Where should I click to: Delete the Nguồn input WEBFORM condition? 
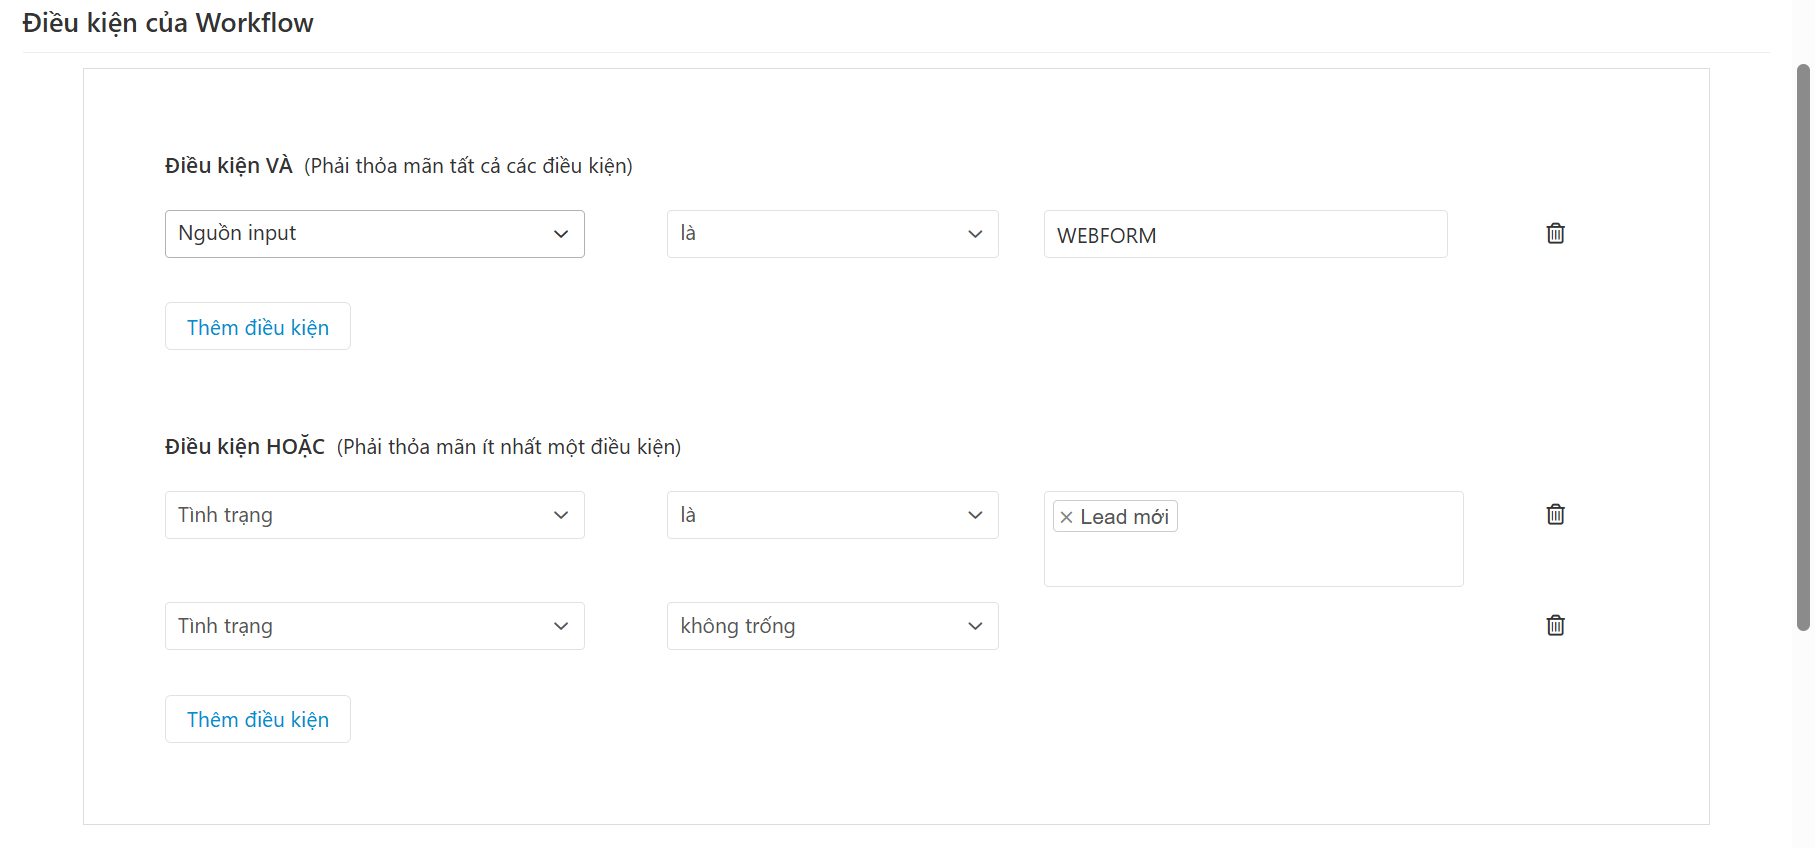(x=1555, y=233)
